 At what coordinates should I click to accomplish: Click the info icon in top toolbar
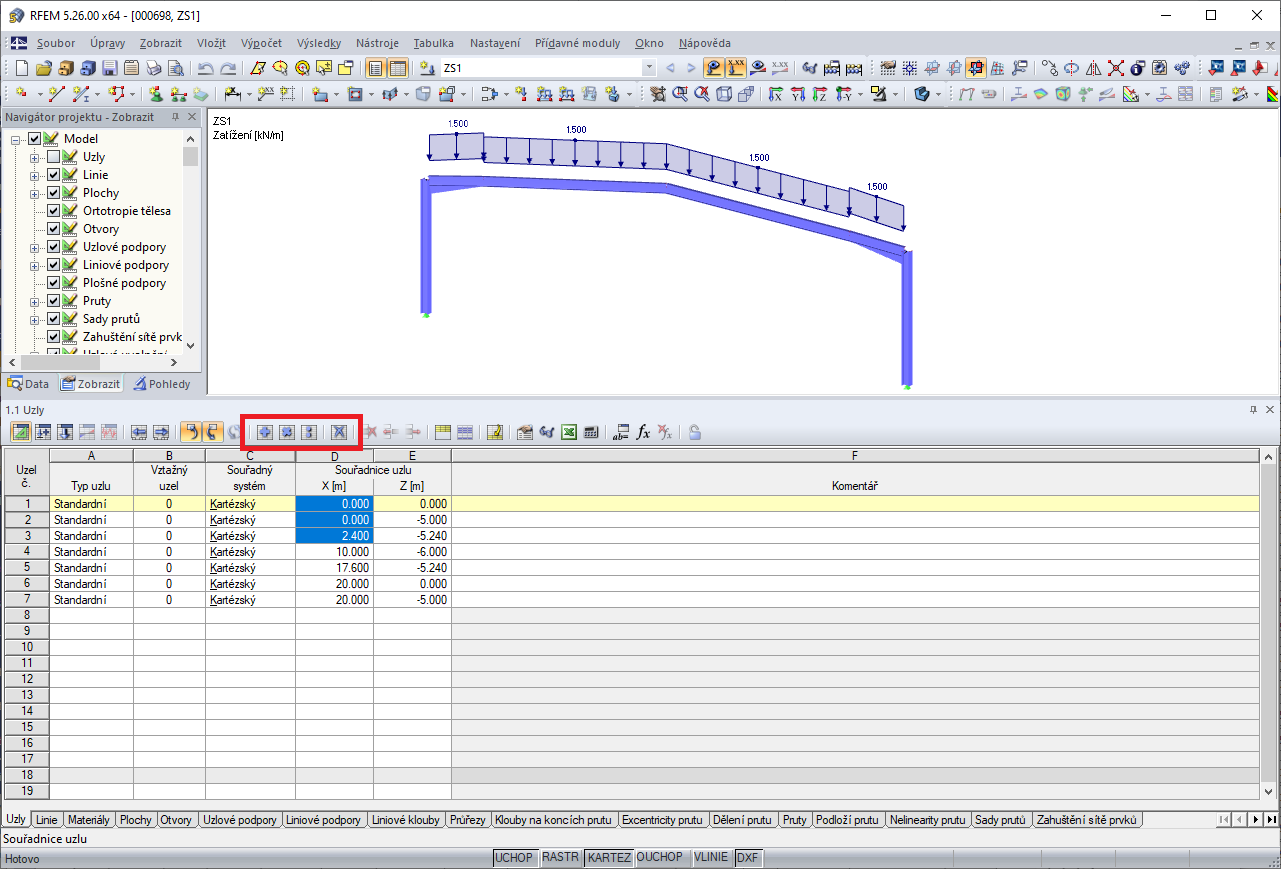(1137, 69)
